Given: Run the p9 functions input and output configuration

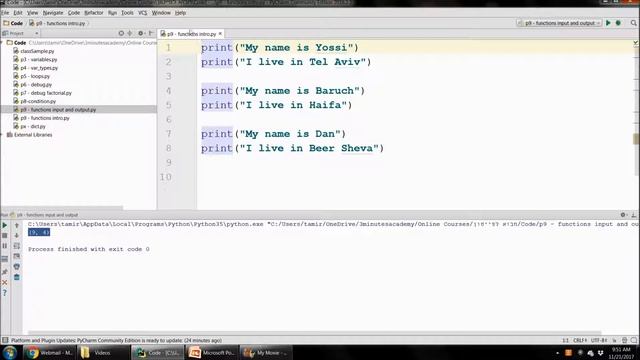Looking at the screenshot, I should point(608,23).
